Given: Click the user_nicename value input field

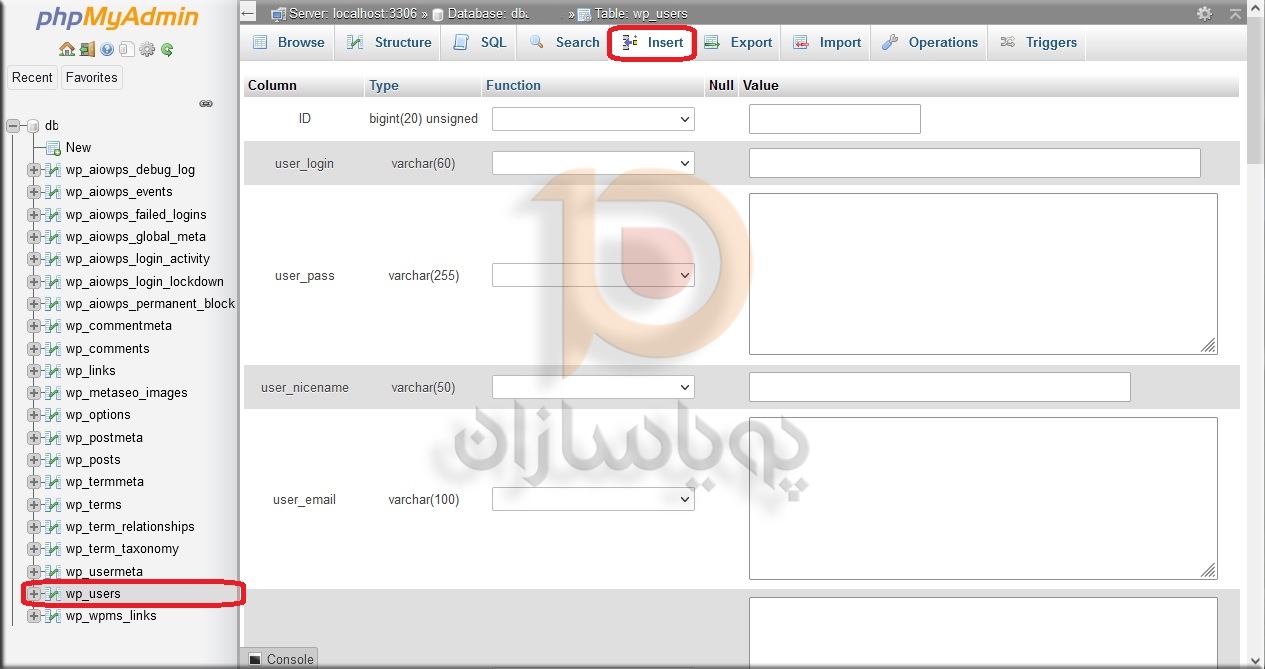Looking at the screenshot, I should 939,387.
